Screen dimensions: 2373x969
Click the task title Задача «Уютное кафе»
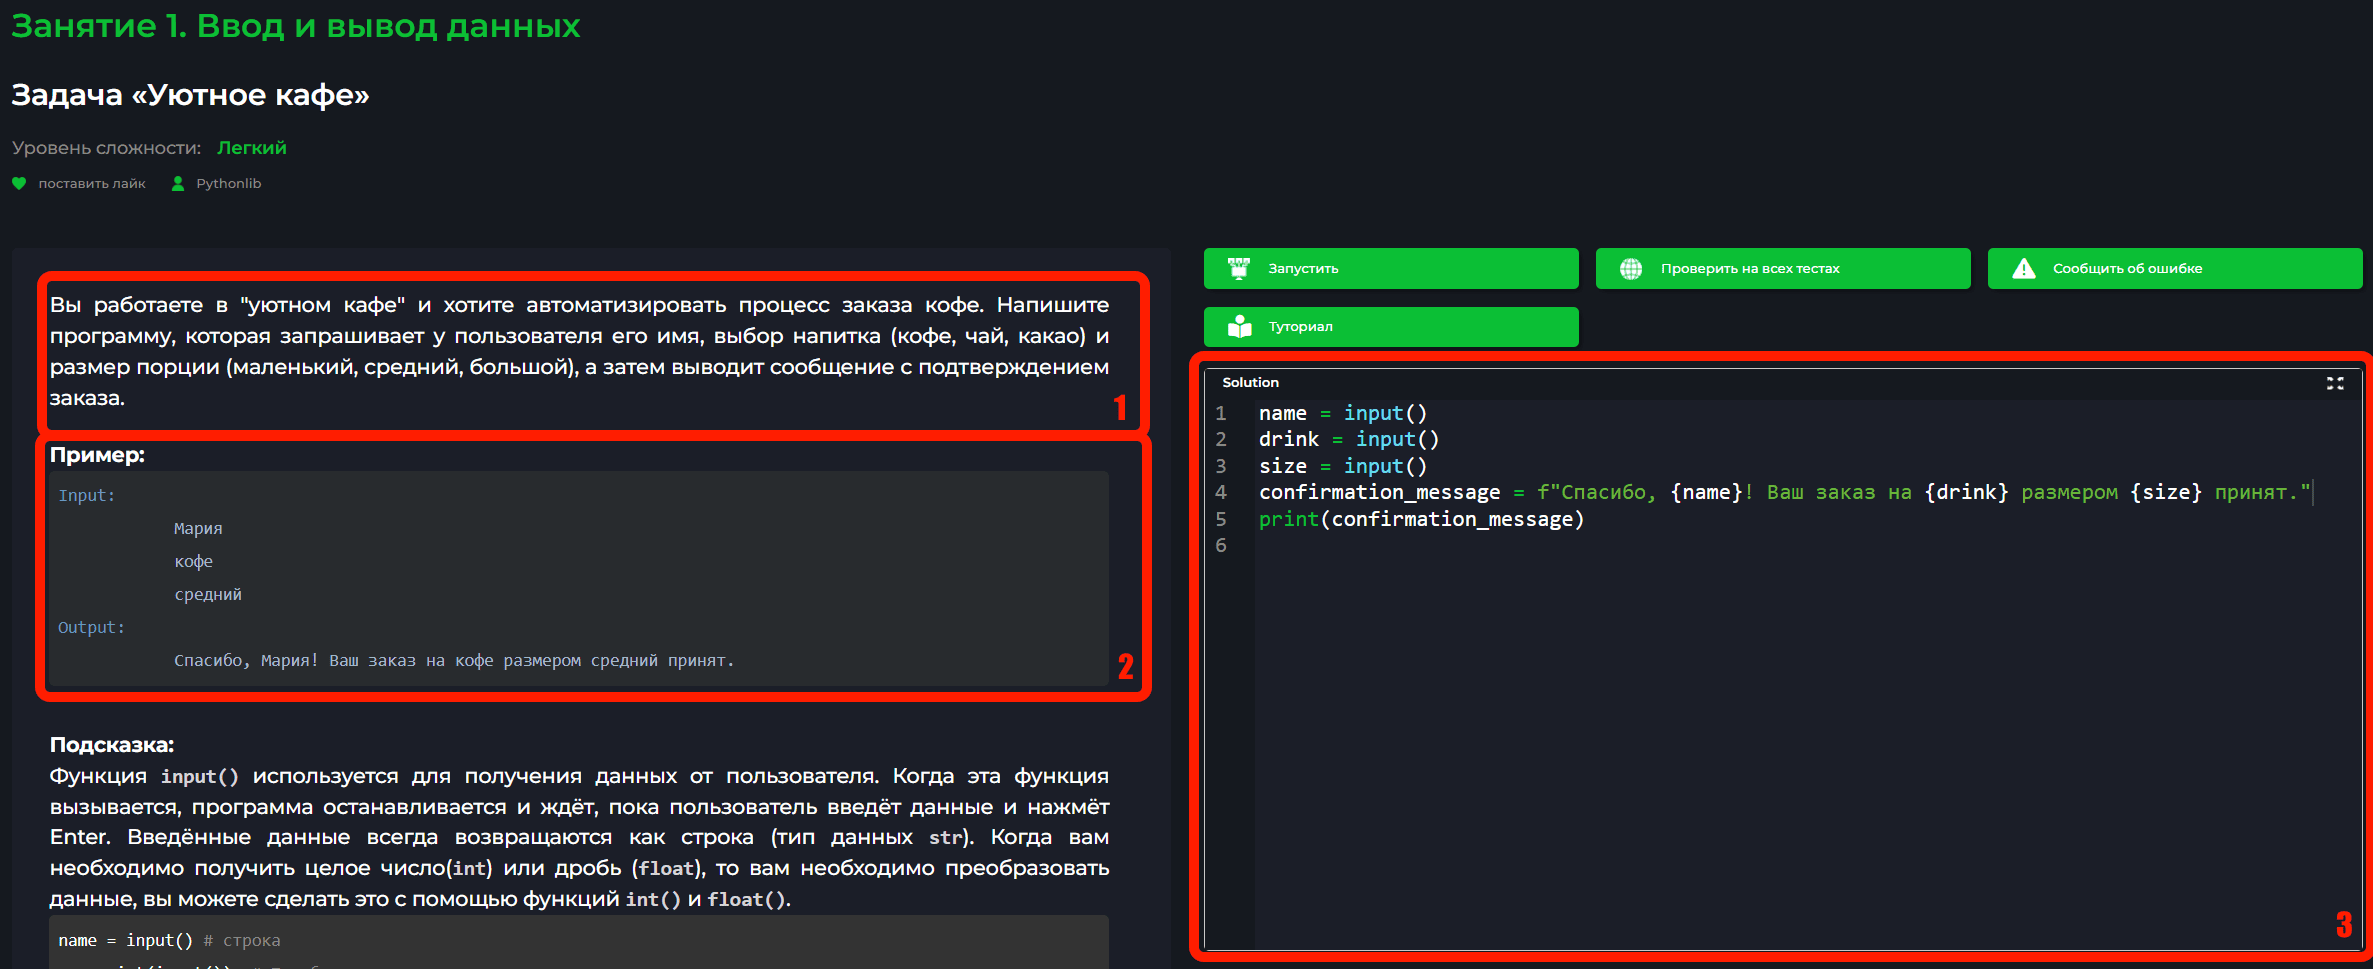coord(190,95)
